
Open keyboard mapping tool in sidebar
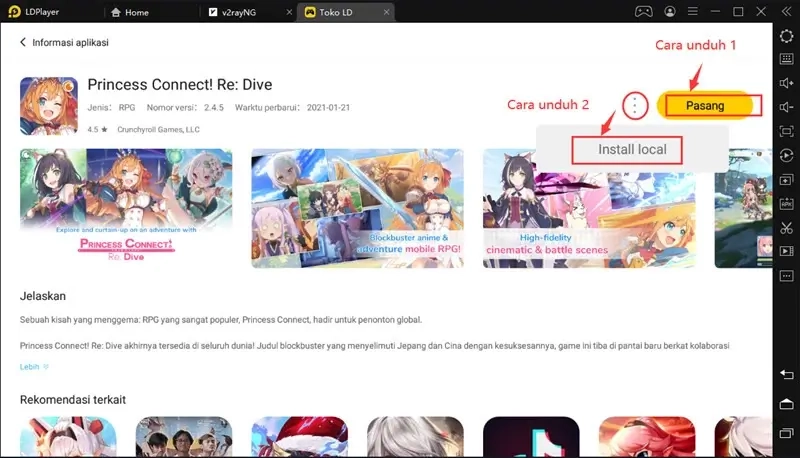point(786,59)
